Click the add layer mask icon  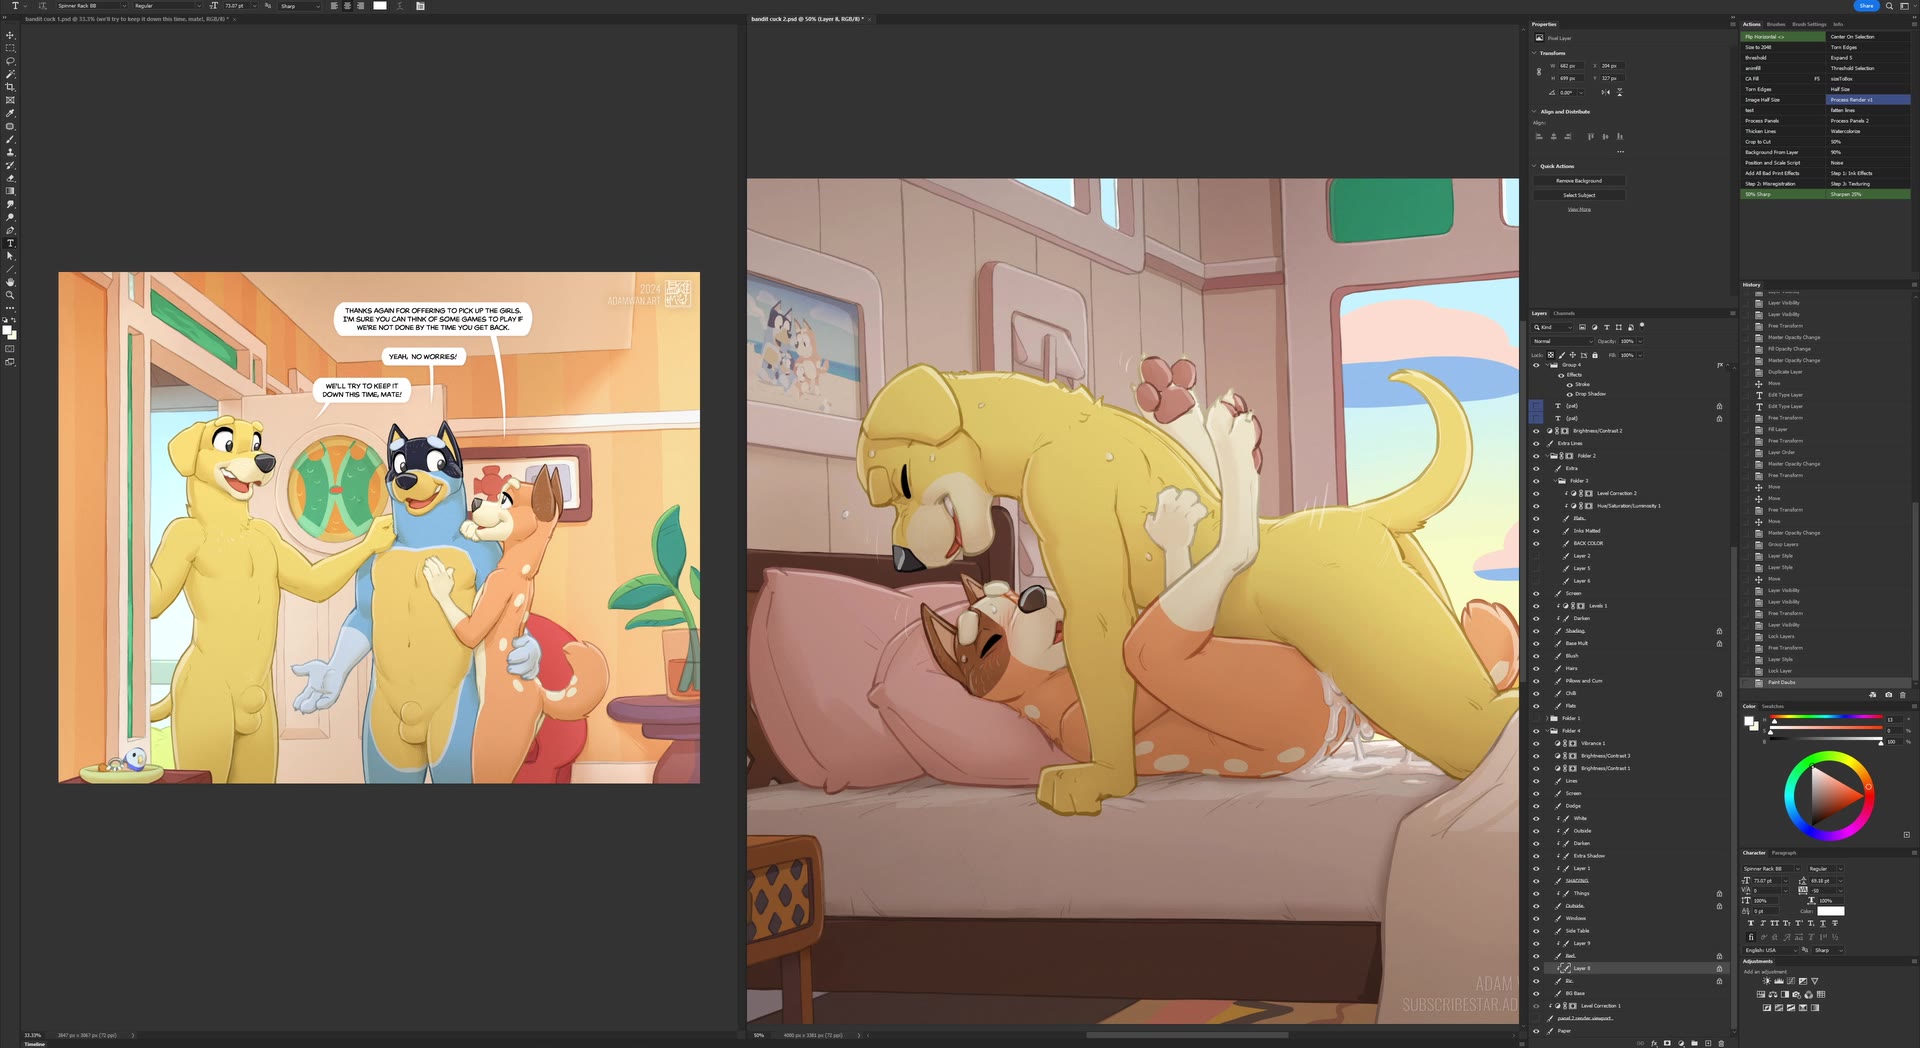(1667, 1043)
